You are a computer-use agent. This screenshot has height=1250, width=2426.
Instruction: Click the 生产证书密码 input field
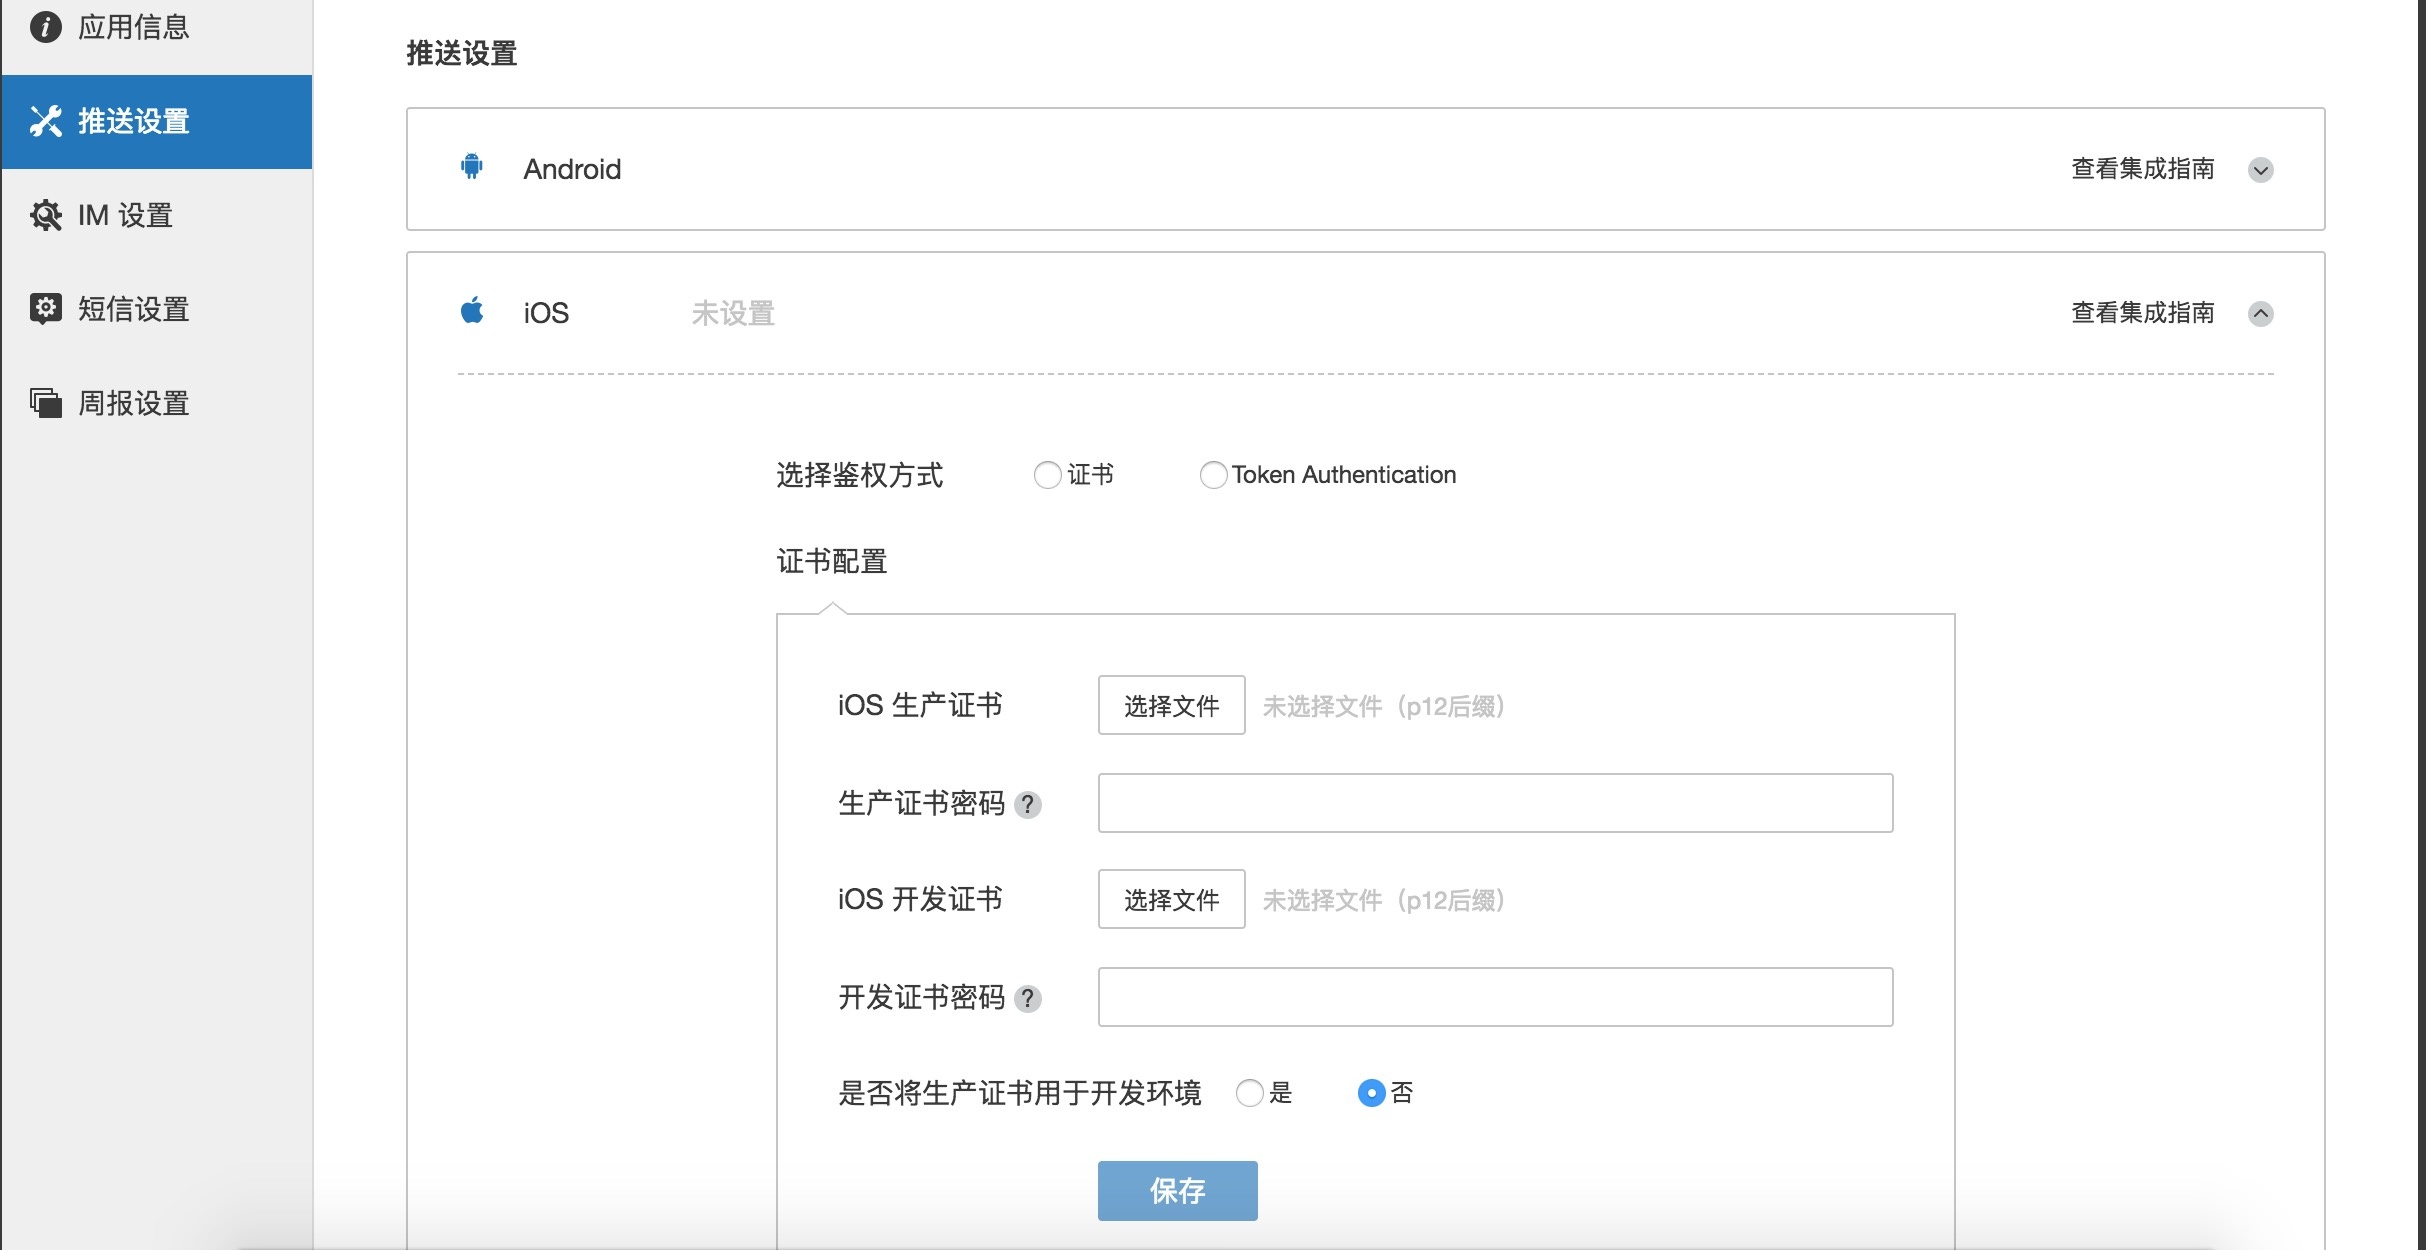pyautogui.click(x=1494, y=802)
